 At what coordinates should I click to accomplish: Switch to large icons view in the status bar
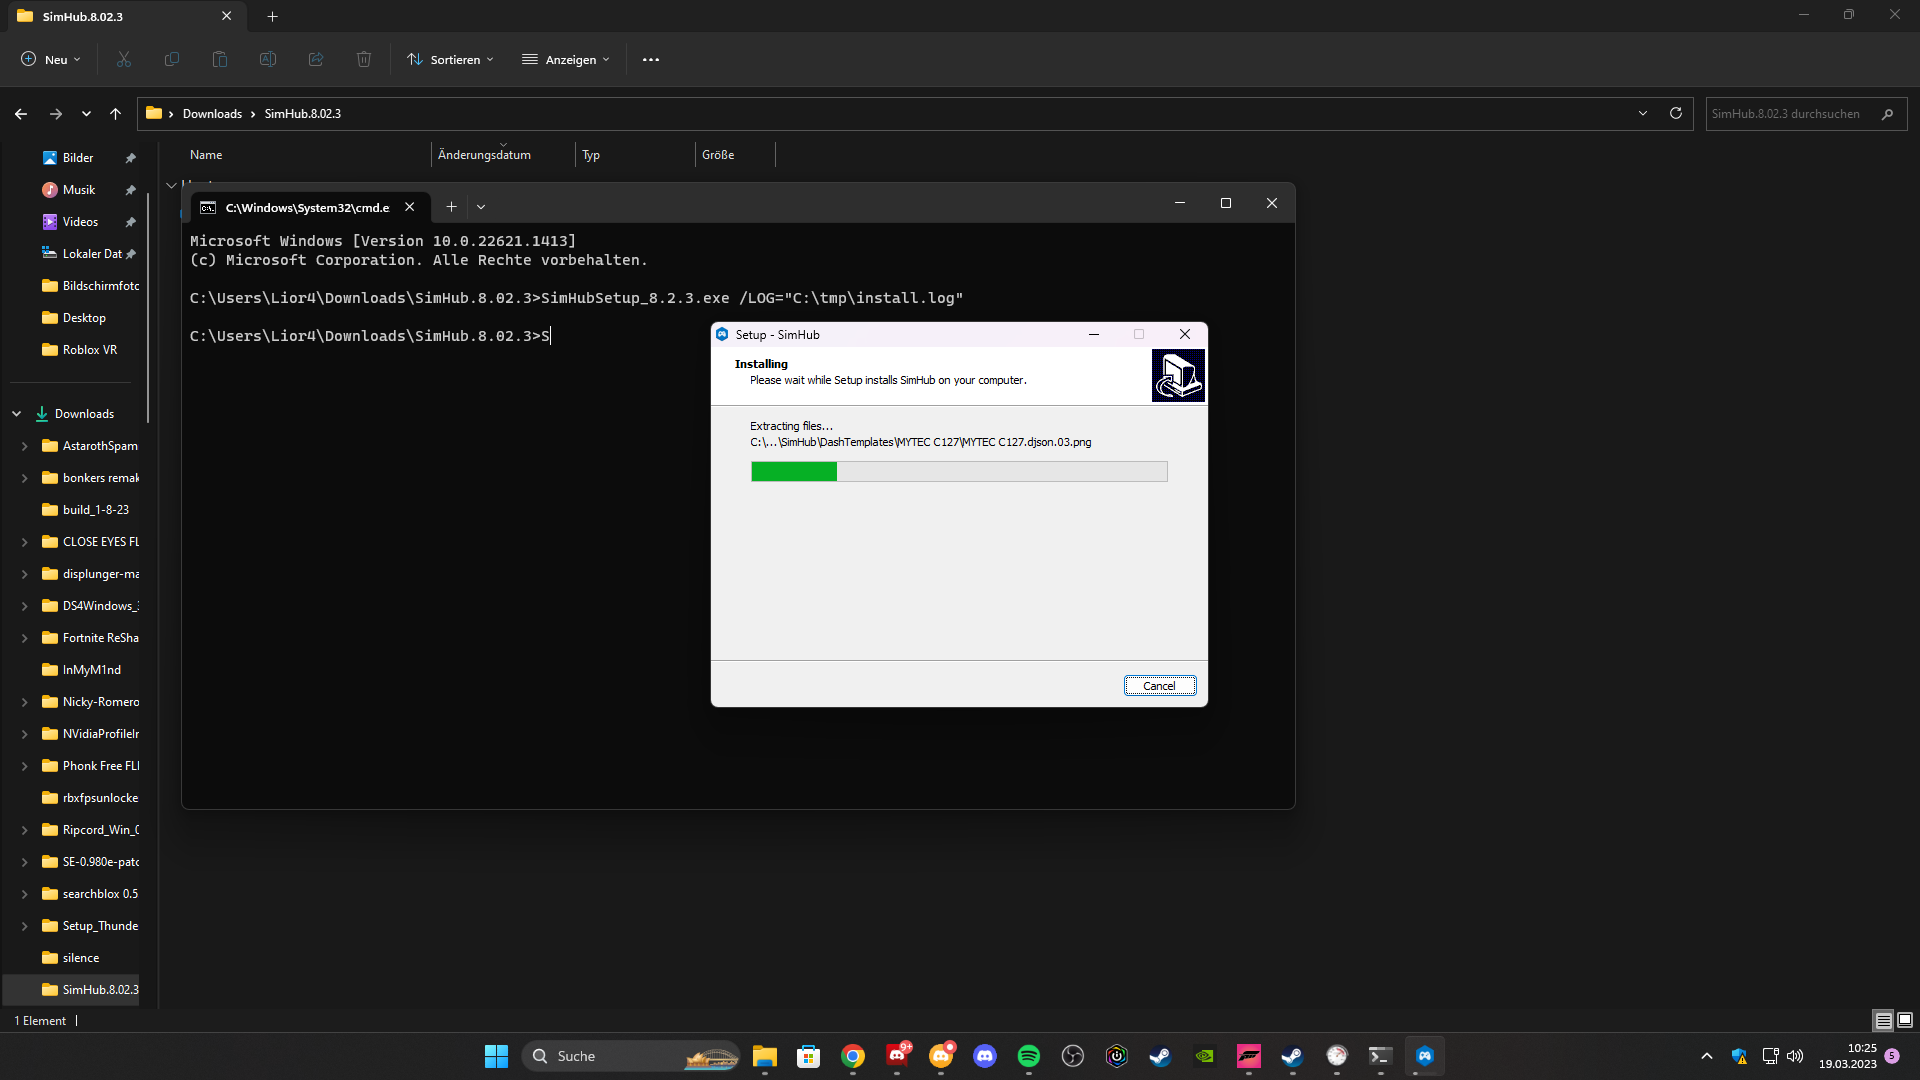coord(1904,1020)
